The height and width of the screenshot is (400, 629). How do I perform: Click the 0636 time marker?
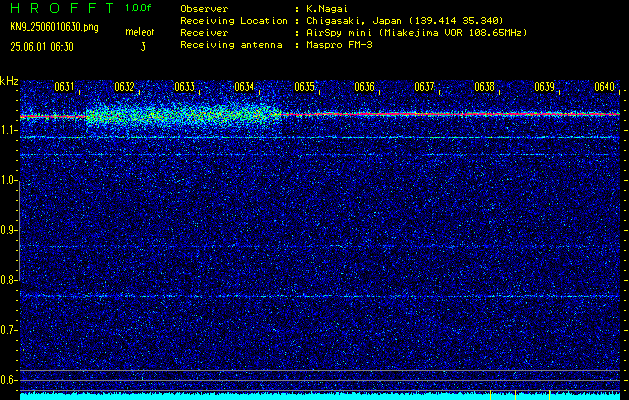click(364, 87)
